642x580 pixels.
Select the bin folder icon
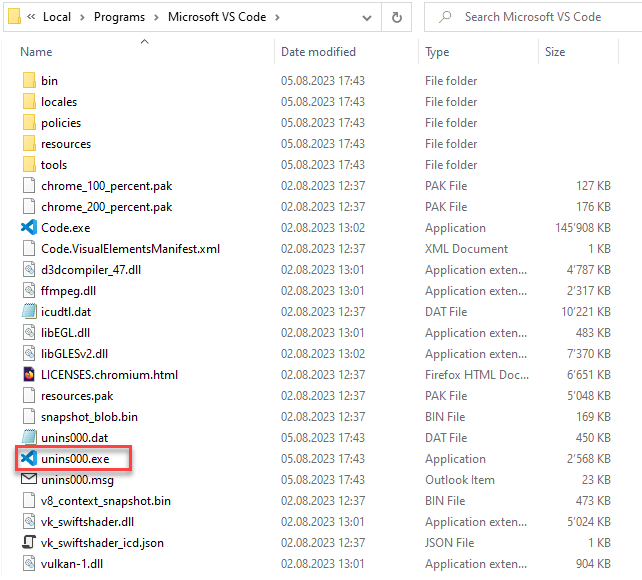coord(28,81)
